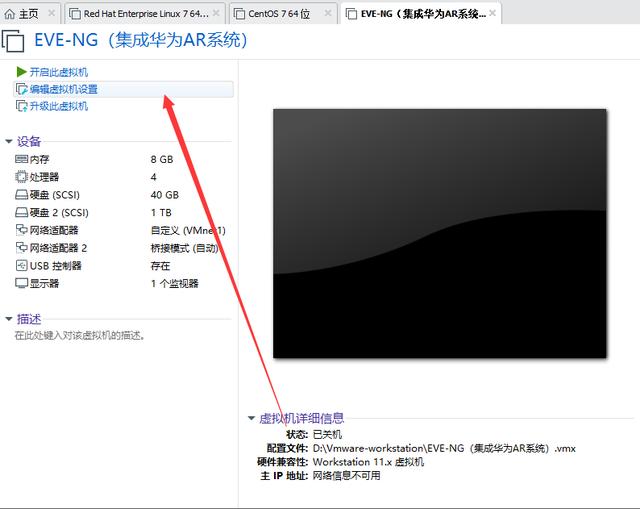Collapse the 设备 section

tap(9, 141)
